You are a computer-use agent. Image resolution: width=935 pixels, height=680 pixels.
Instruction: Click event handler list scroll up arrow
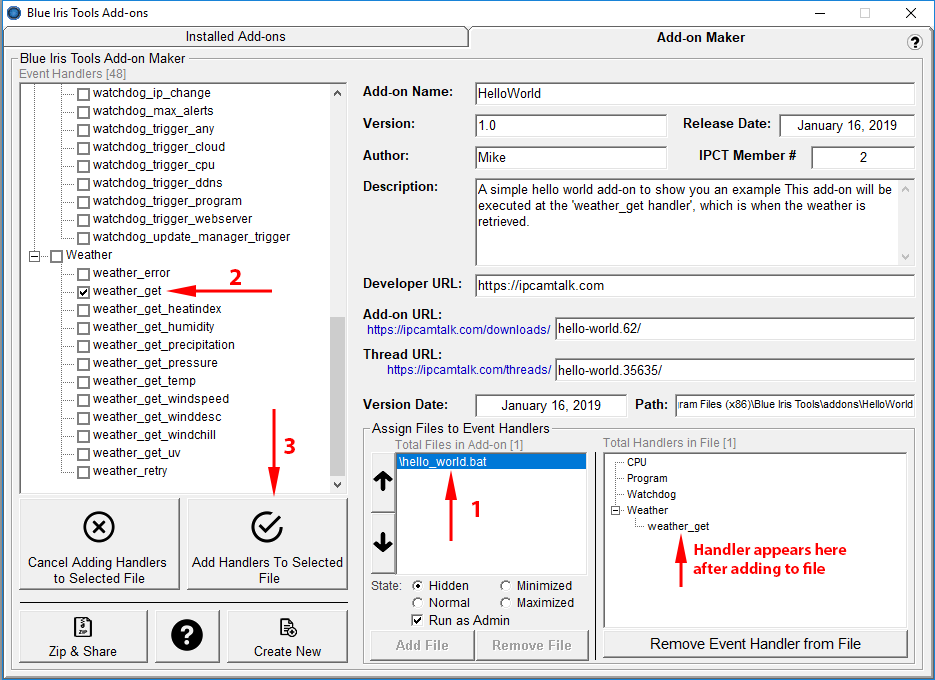click(338, 93)
